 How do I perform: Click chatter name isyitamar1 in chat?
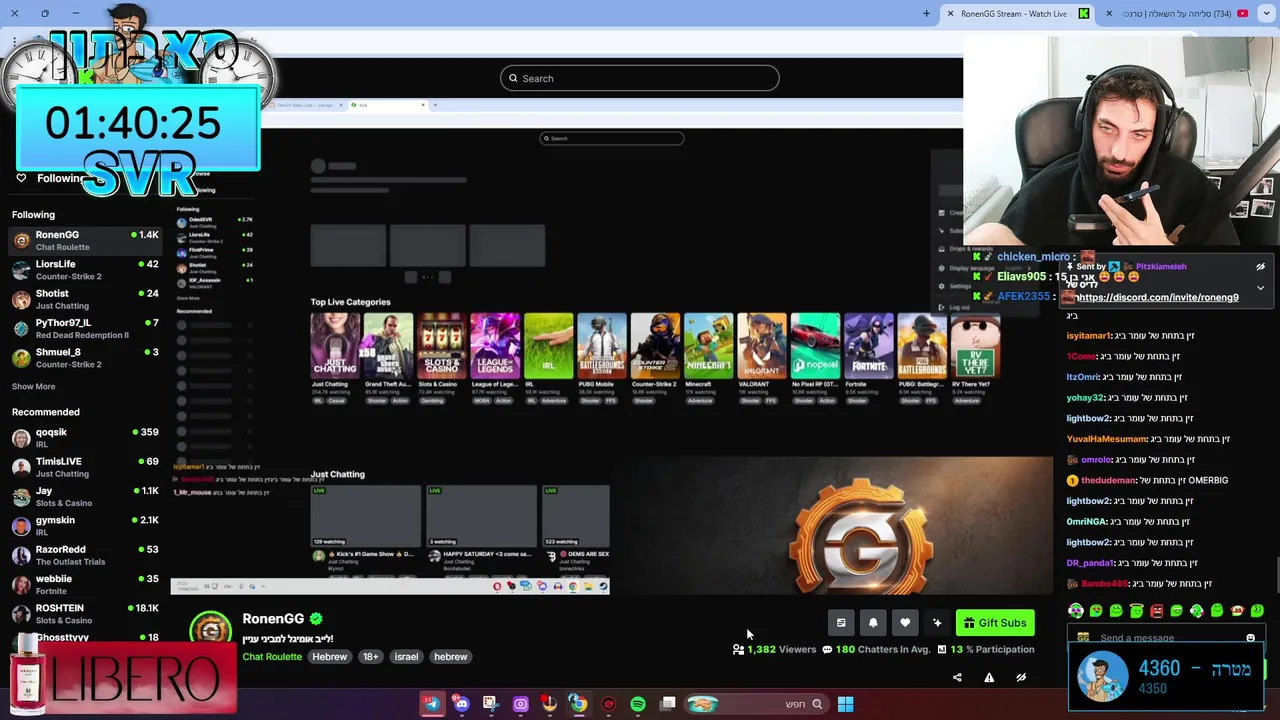(x=1089, y=336)
